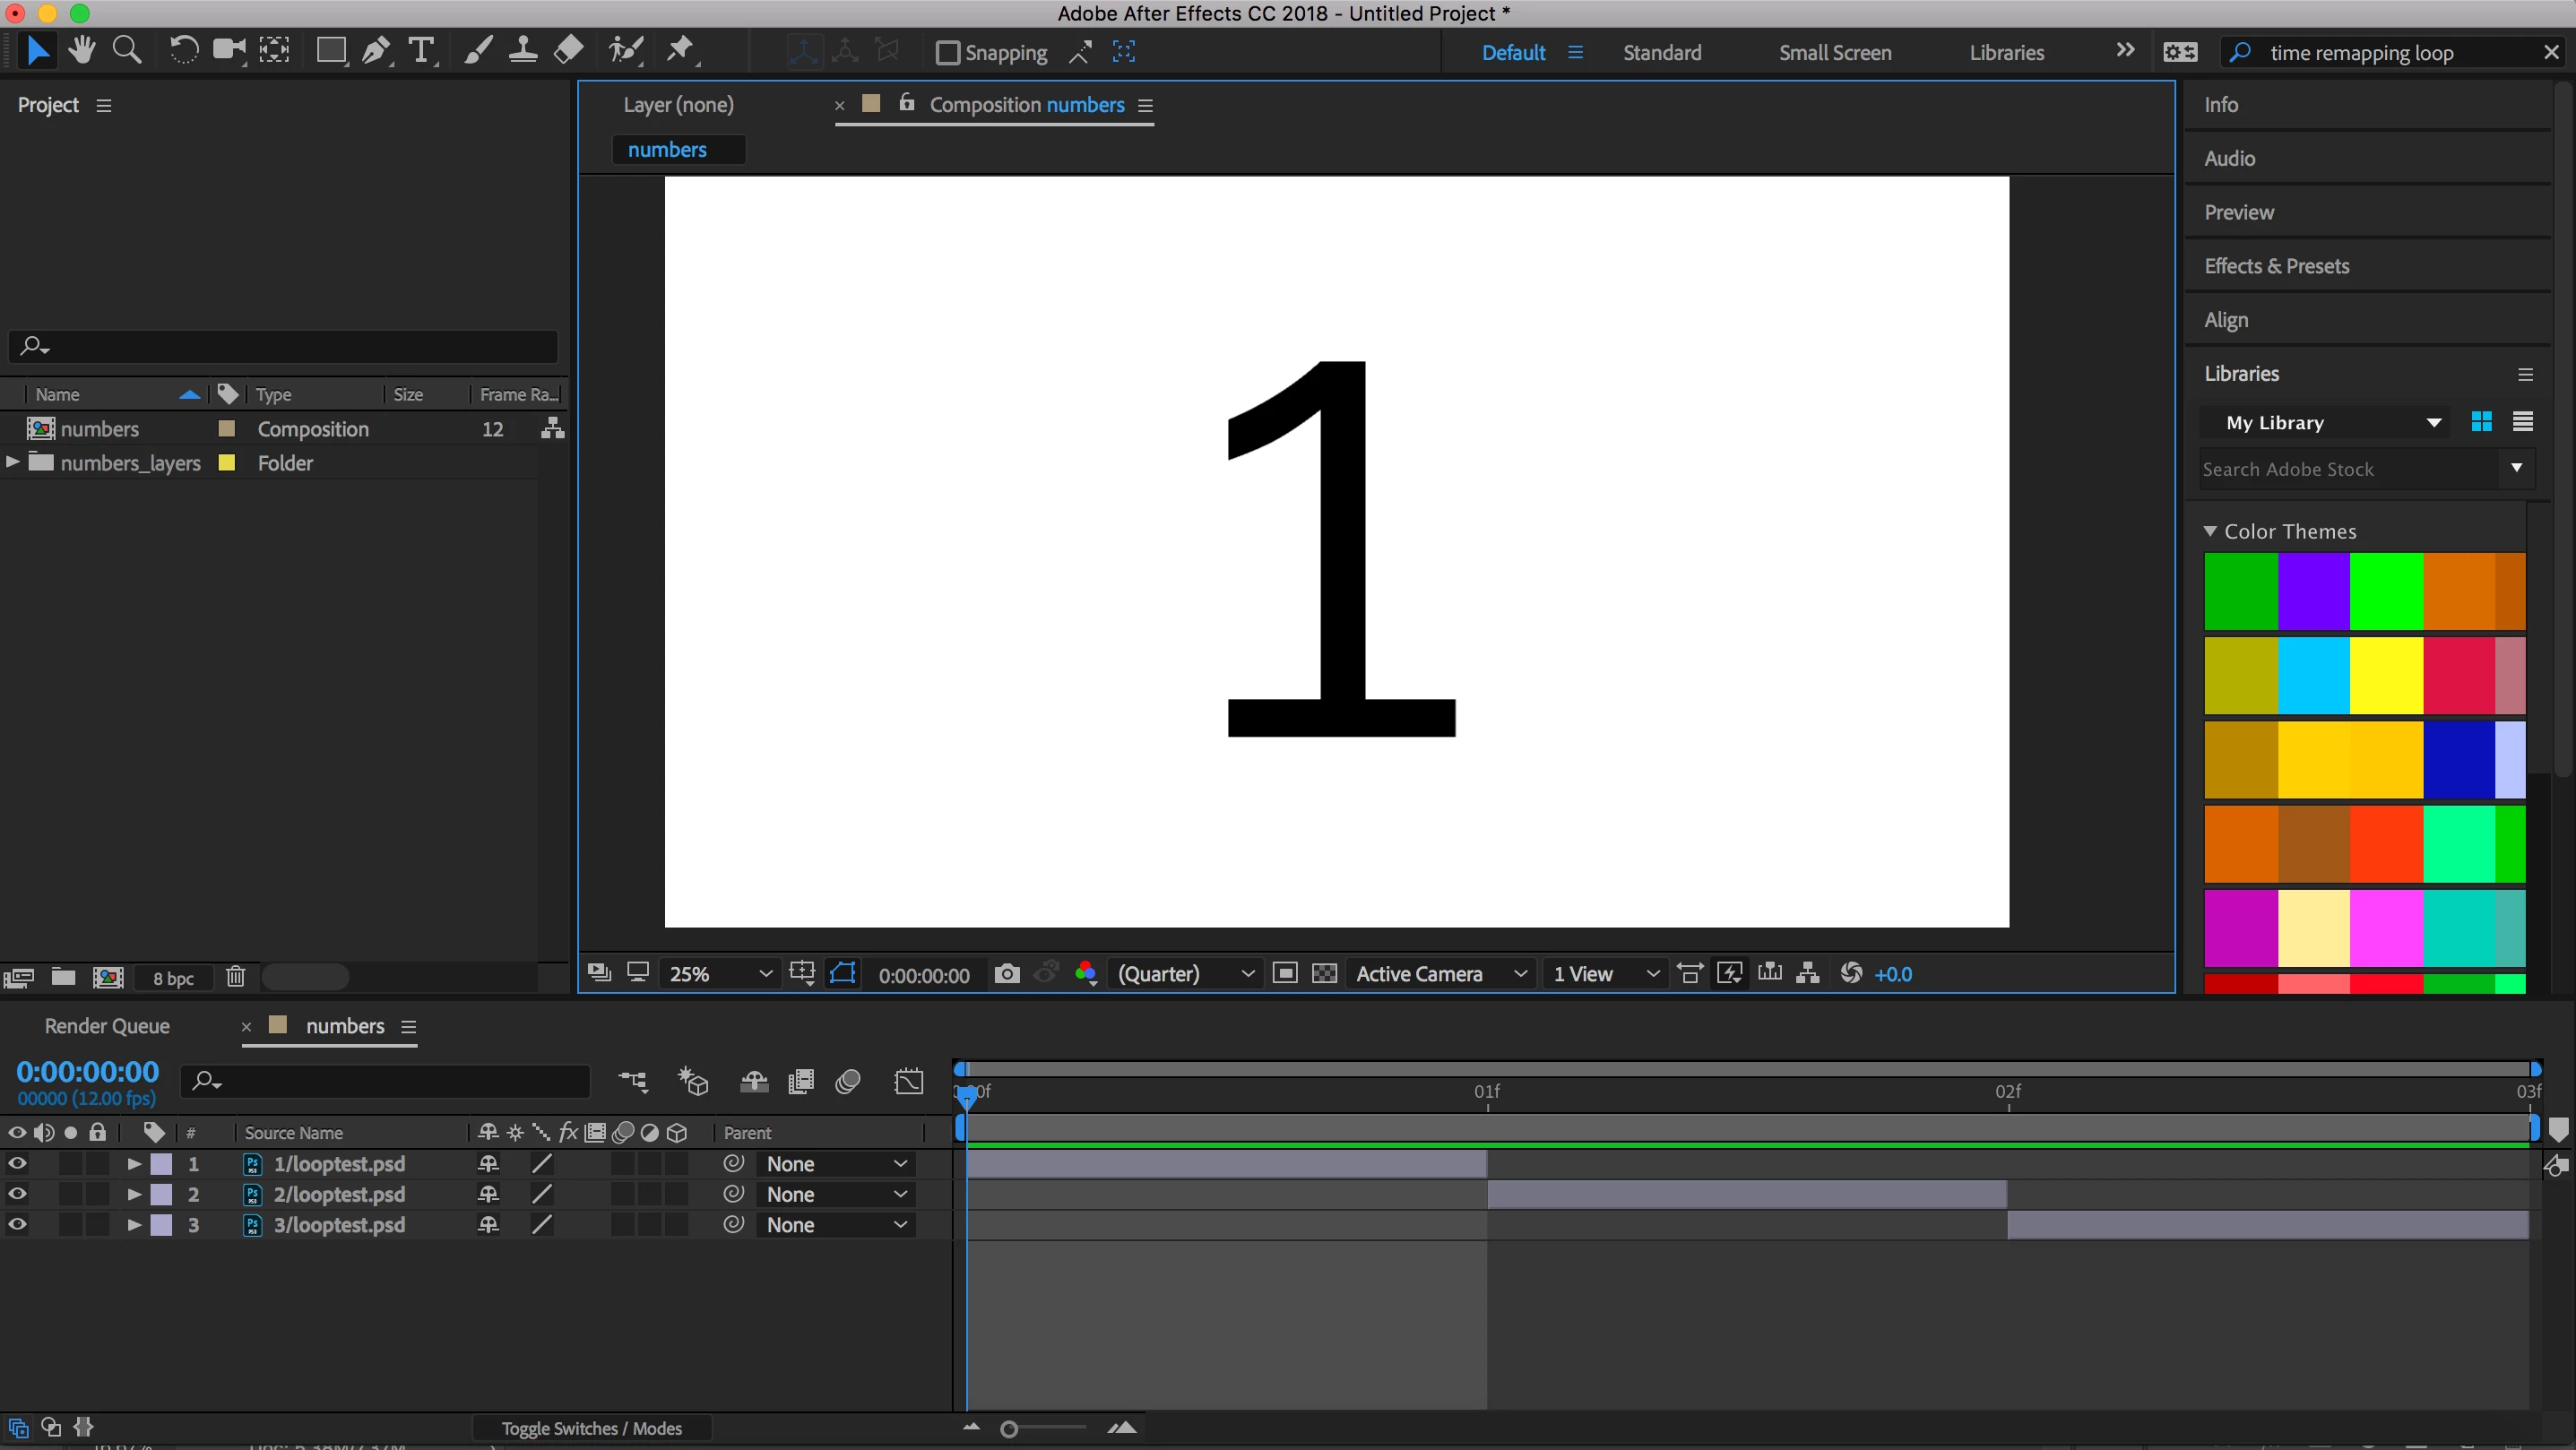Image resolution: width=2576 pixels, height=1450 pixels.
Task: Click the camera snapshot icon in viewer
Action: tap(1007, 974)
